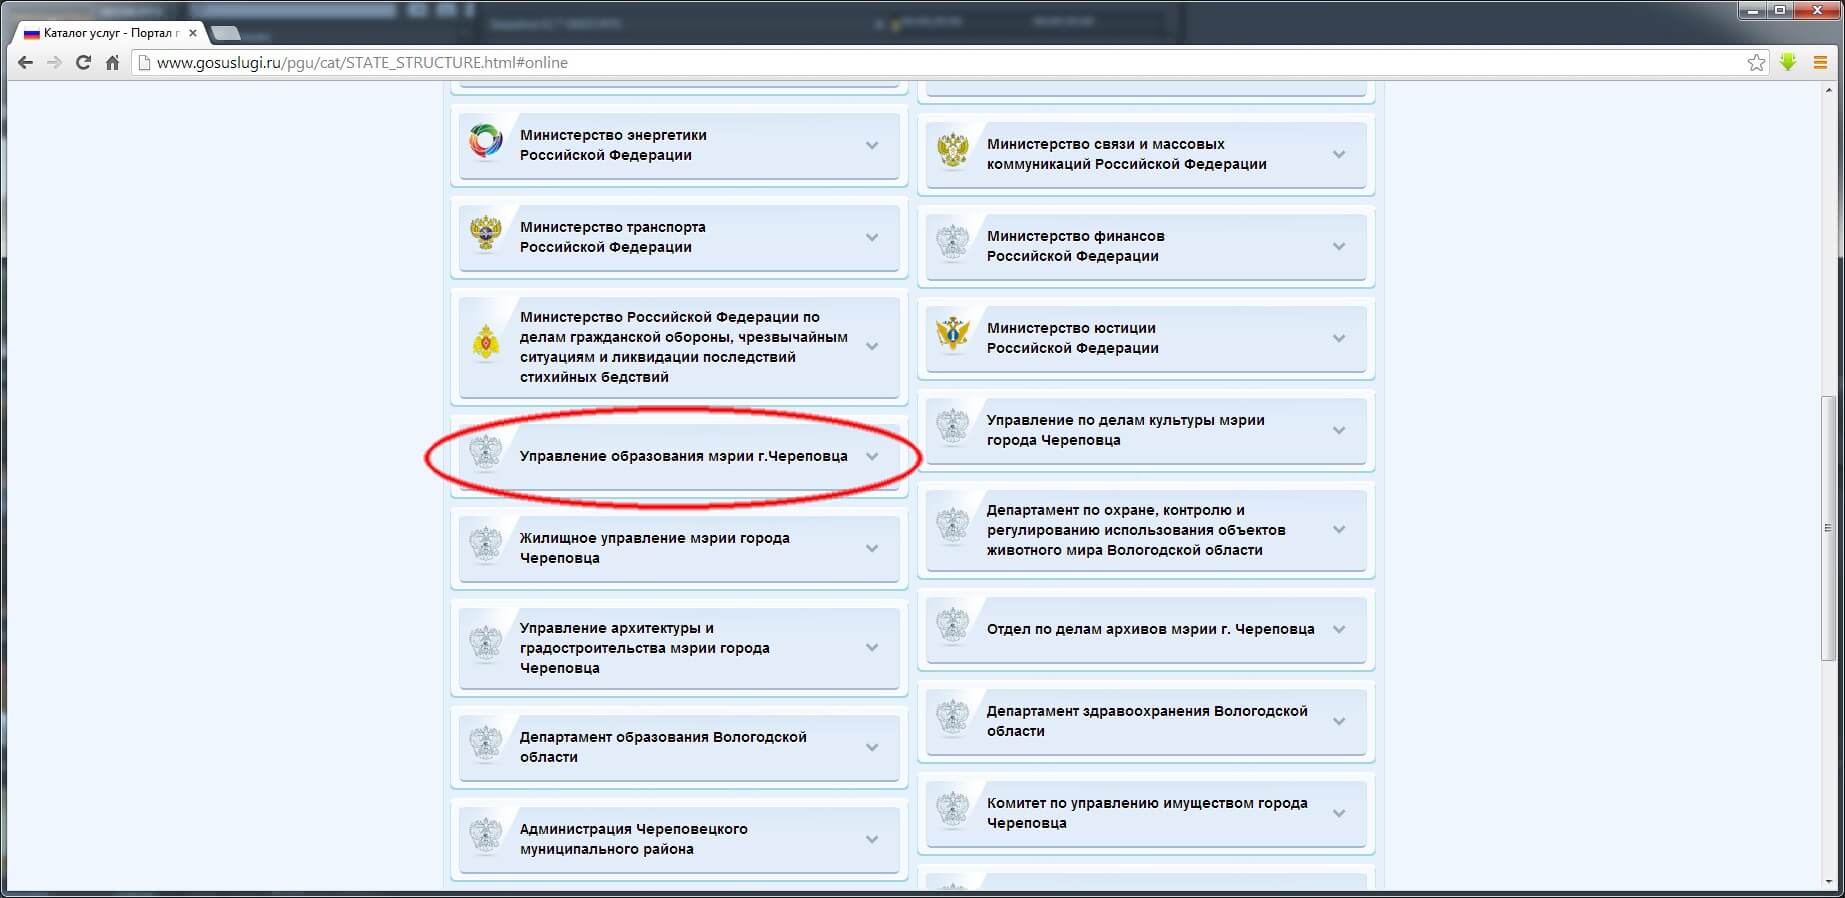This screenshot has height=898, width=1845.
Task: Click the Ministry of Transport emblem
Action: tap(486, 234)
